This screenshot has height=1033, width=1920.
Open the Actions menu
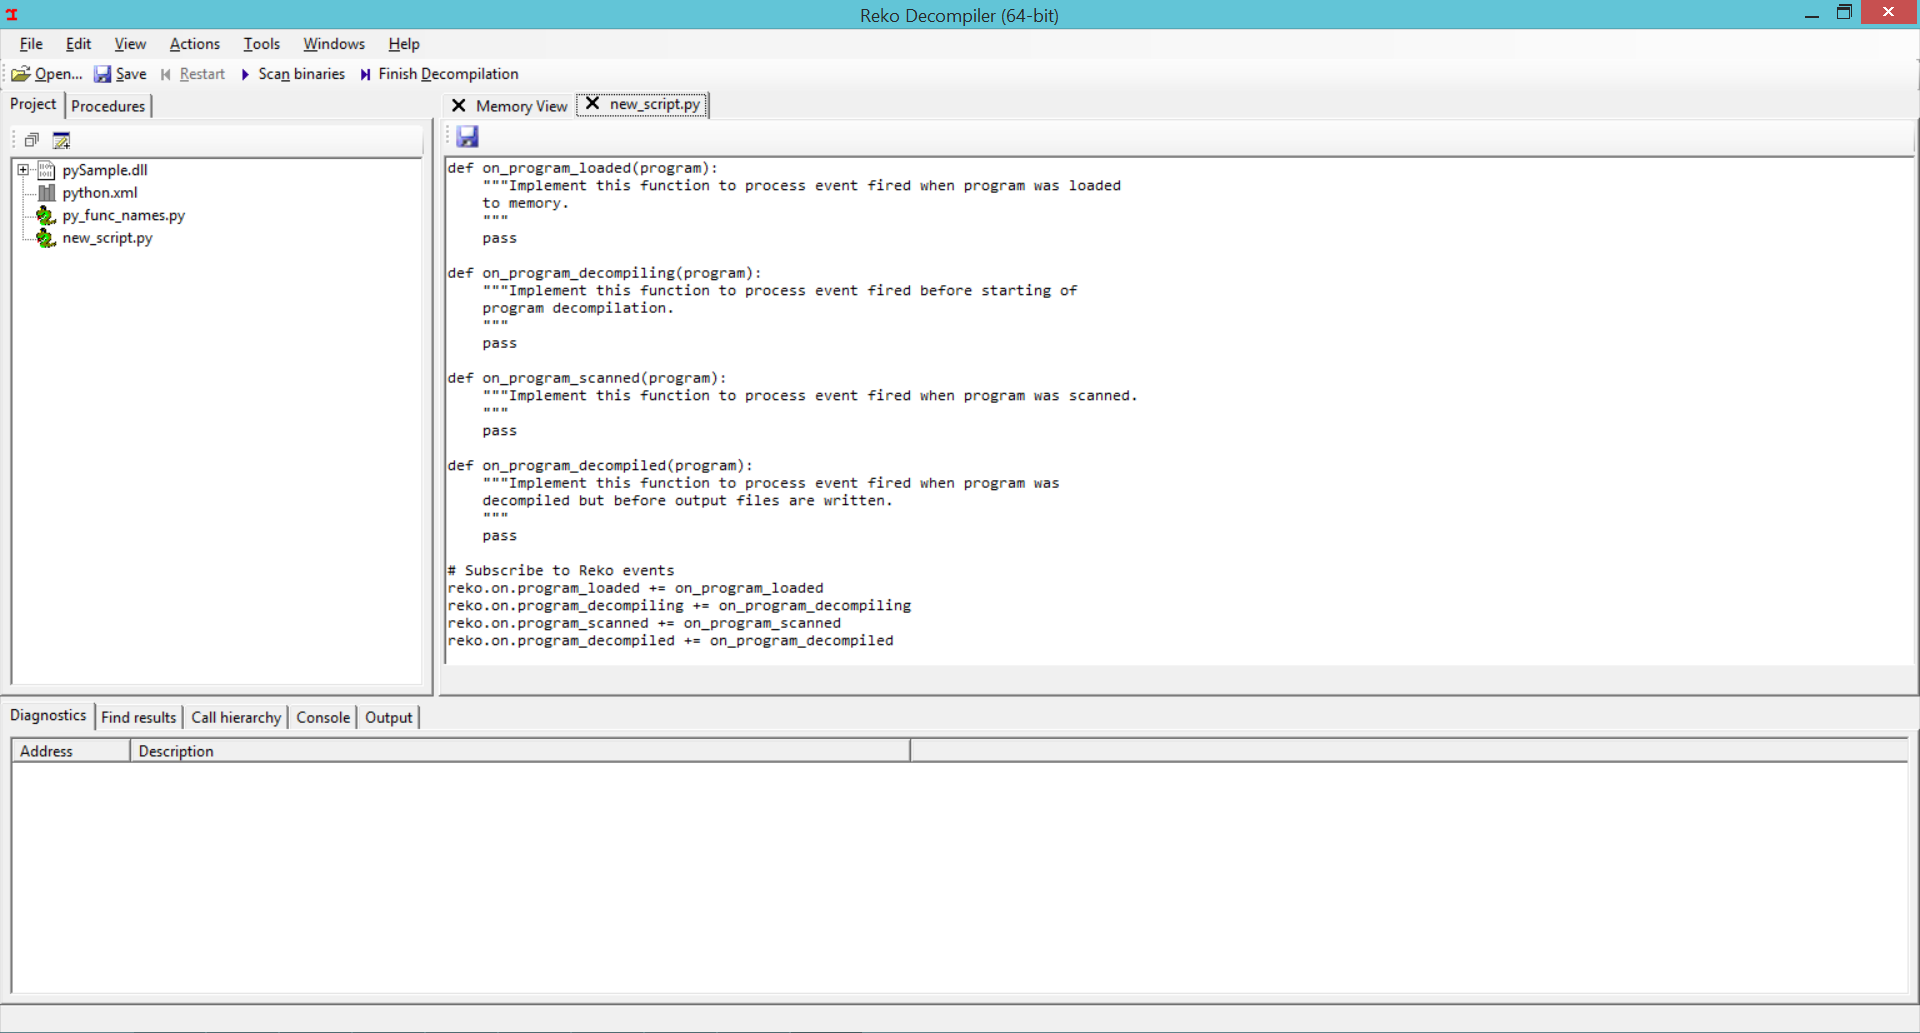[x=195, y=44]
